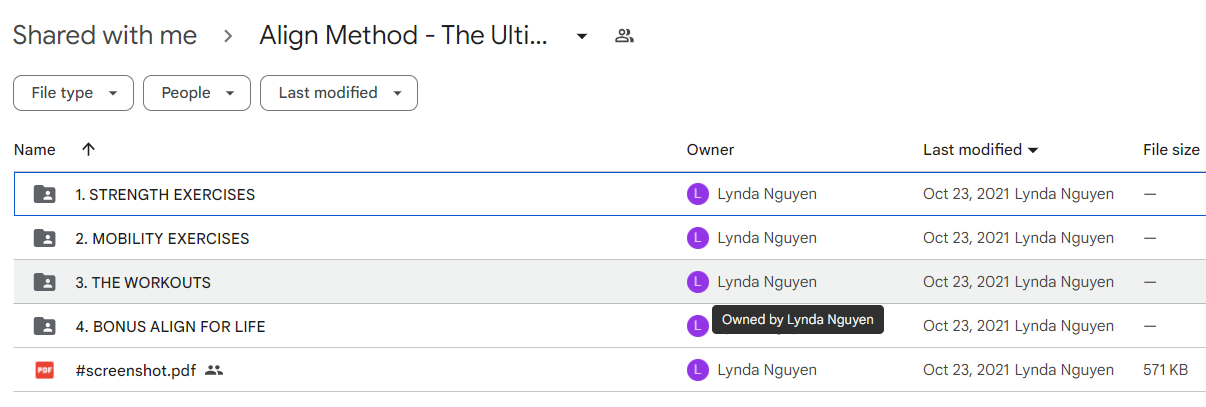Click the File size column header
This screenshot has width=1206, height=407.
(x=1171, y=150)
